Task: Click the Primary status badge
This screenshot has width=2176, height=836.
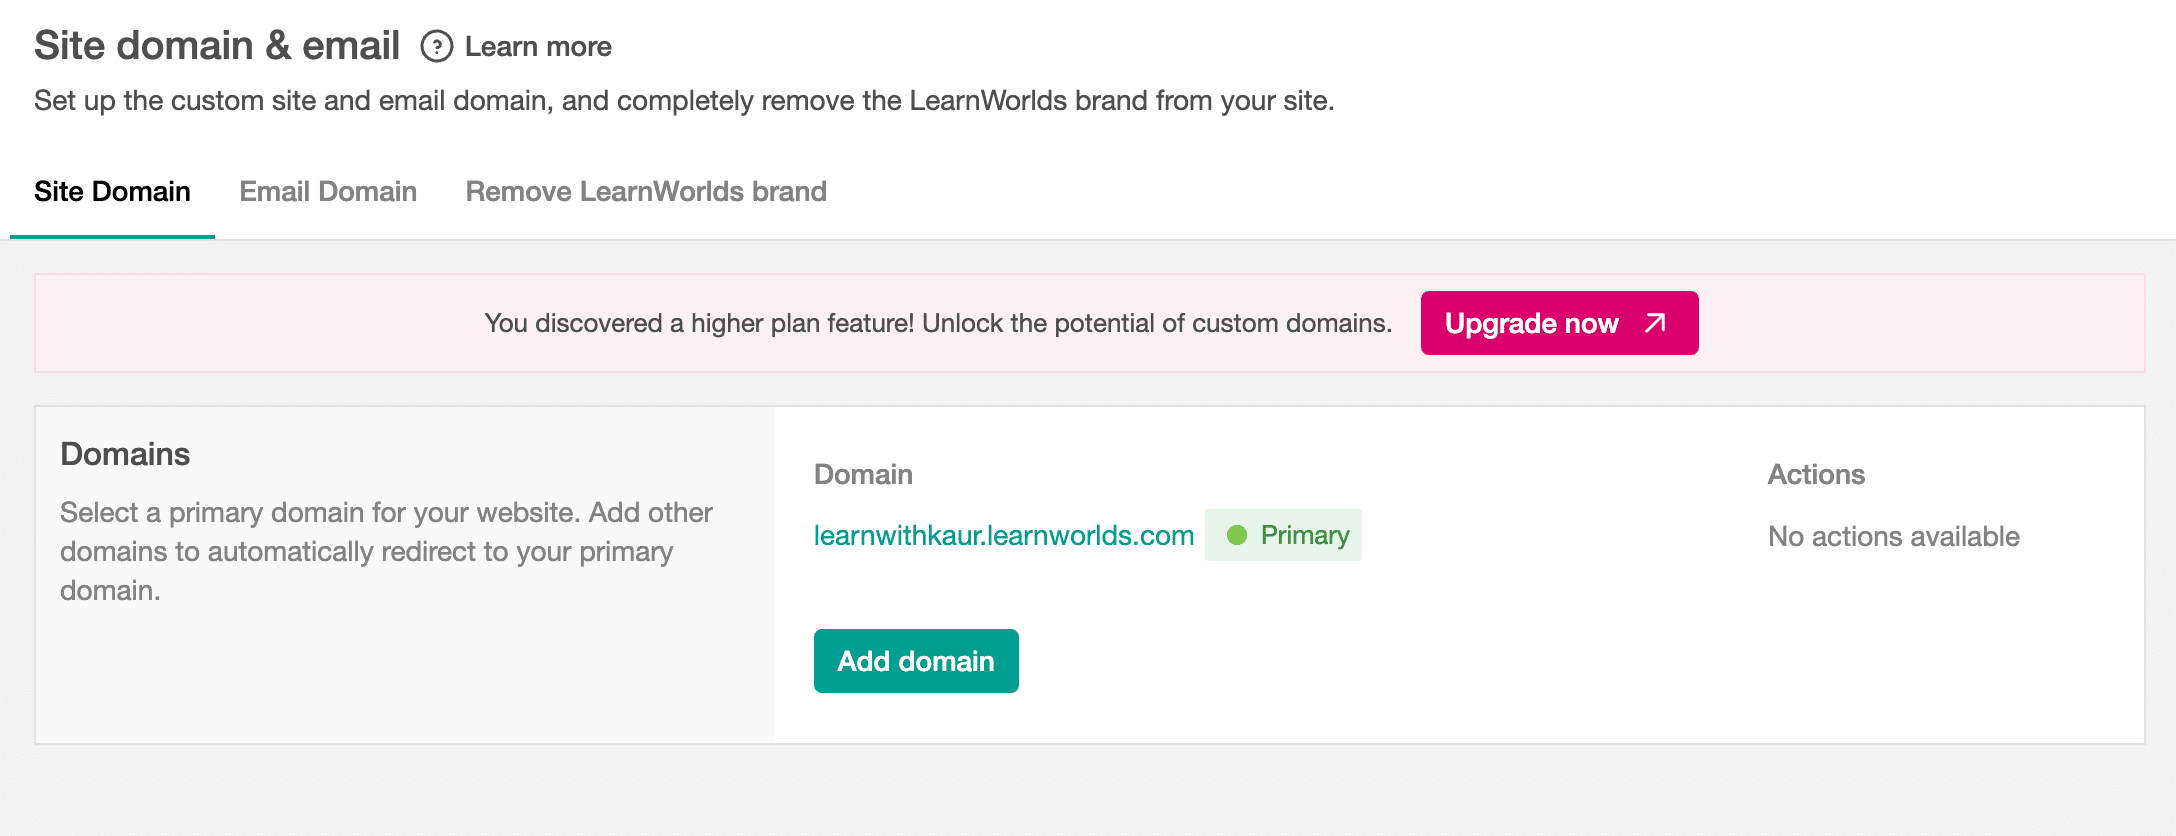Action: pos(1283,535)
